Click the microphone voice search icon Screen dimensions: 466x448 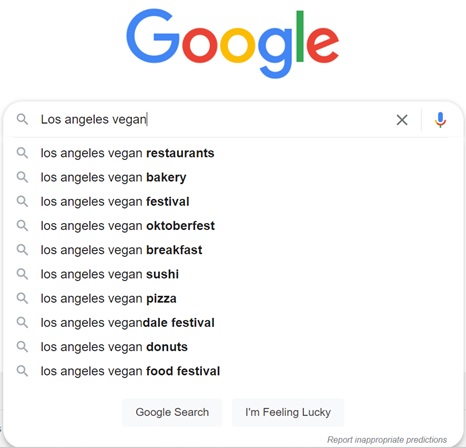(440, 120)
